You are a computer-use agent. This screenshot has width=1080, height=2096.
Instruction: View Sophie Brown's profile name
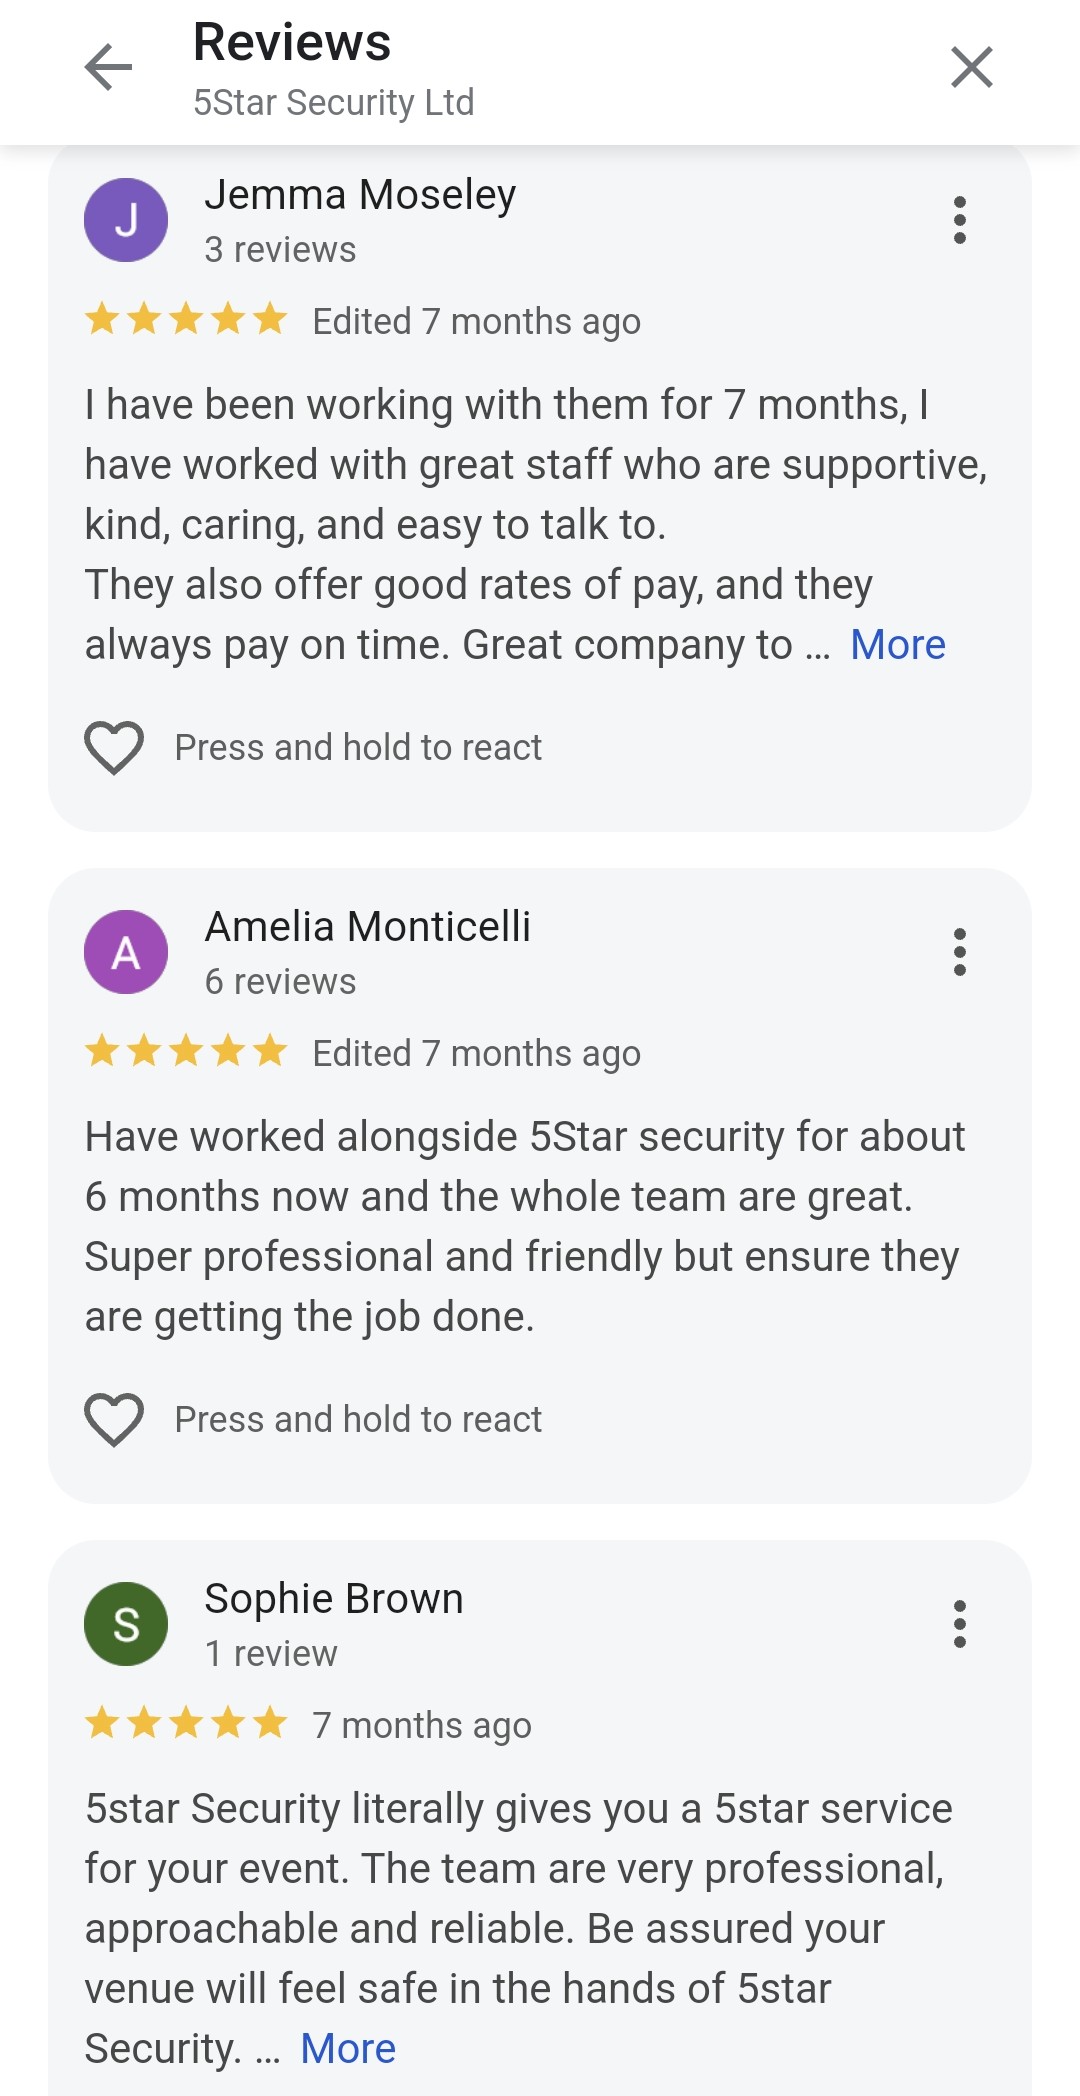click(334, 1599)
